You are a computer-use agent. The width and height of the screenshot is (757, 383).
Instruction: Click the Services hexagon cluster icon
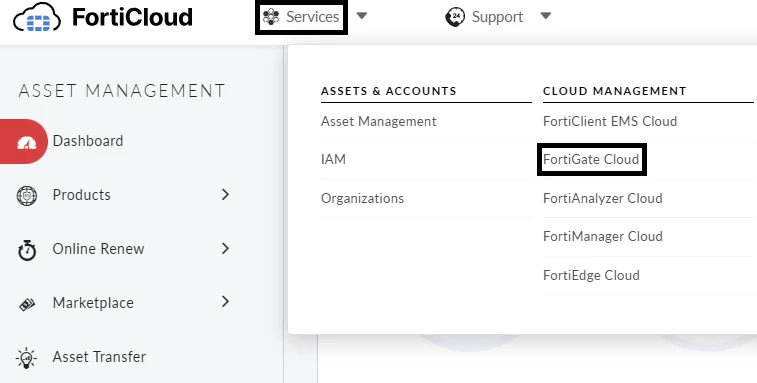pyautogui.click(x=271, y=17)
